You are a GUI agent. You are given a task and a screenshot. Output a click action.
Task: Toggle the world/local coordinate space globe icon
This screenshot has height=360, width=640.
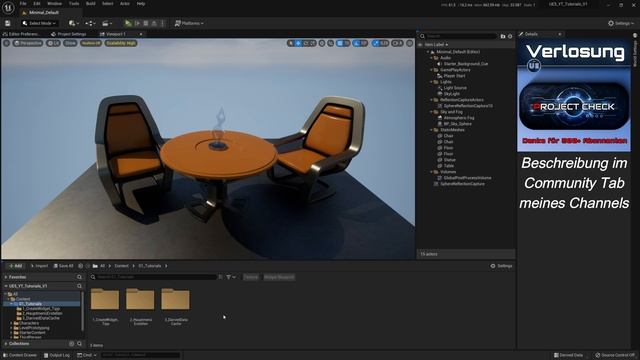click(322, 43)
